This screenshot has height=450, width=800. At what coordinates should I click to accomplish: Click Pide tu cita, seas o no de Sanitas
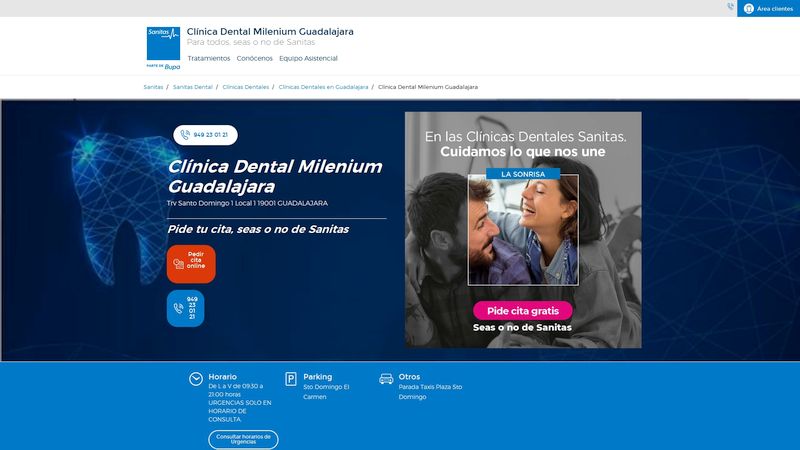click(x=258, y=230)
